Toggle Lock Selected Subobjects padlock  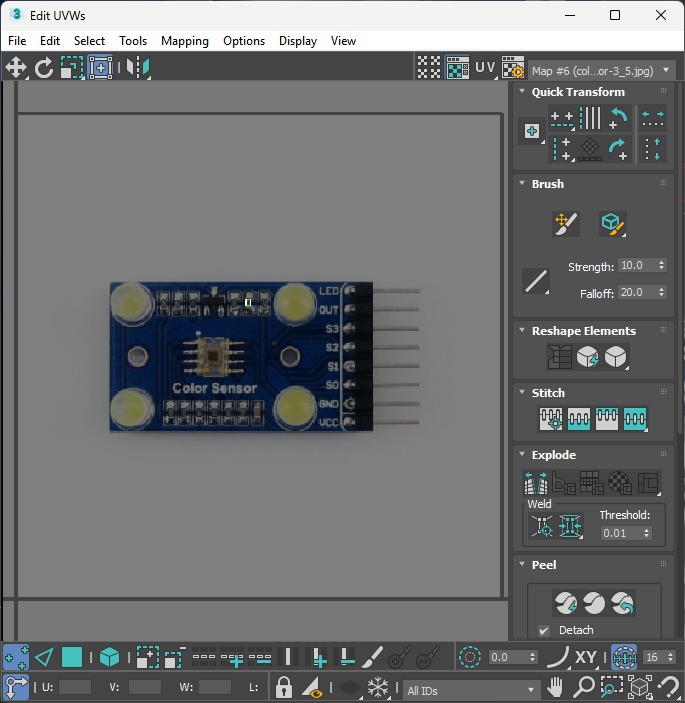[283, 687]
